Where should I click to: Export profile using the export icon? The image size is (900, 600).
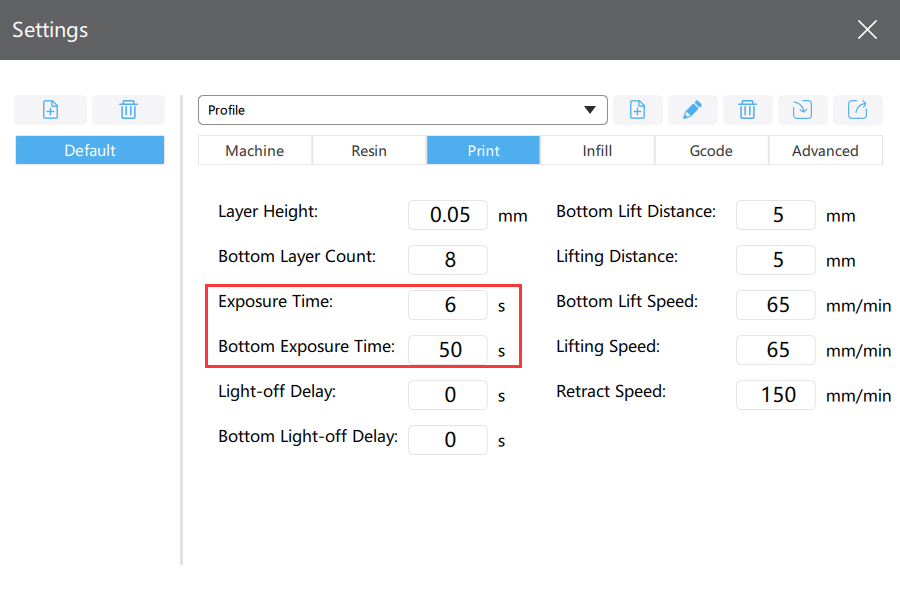click(x=858, y=110)
